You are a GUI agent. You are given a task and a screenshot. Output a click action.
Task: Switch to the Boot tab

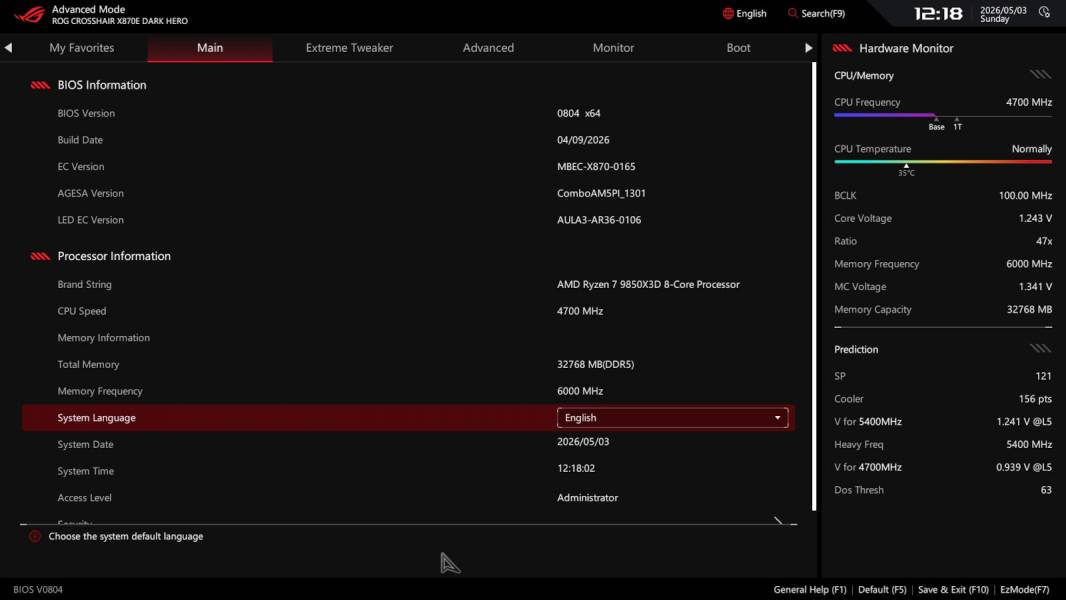coord(738,48)
